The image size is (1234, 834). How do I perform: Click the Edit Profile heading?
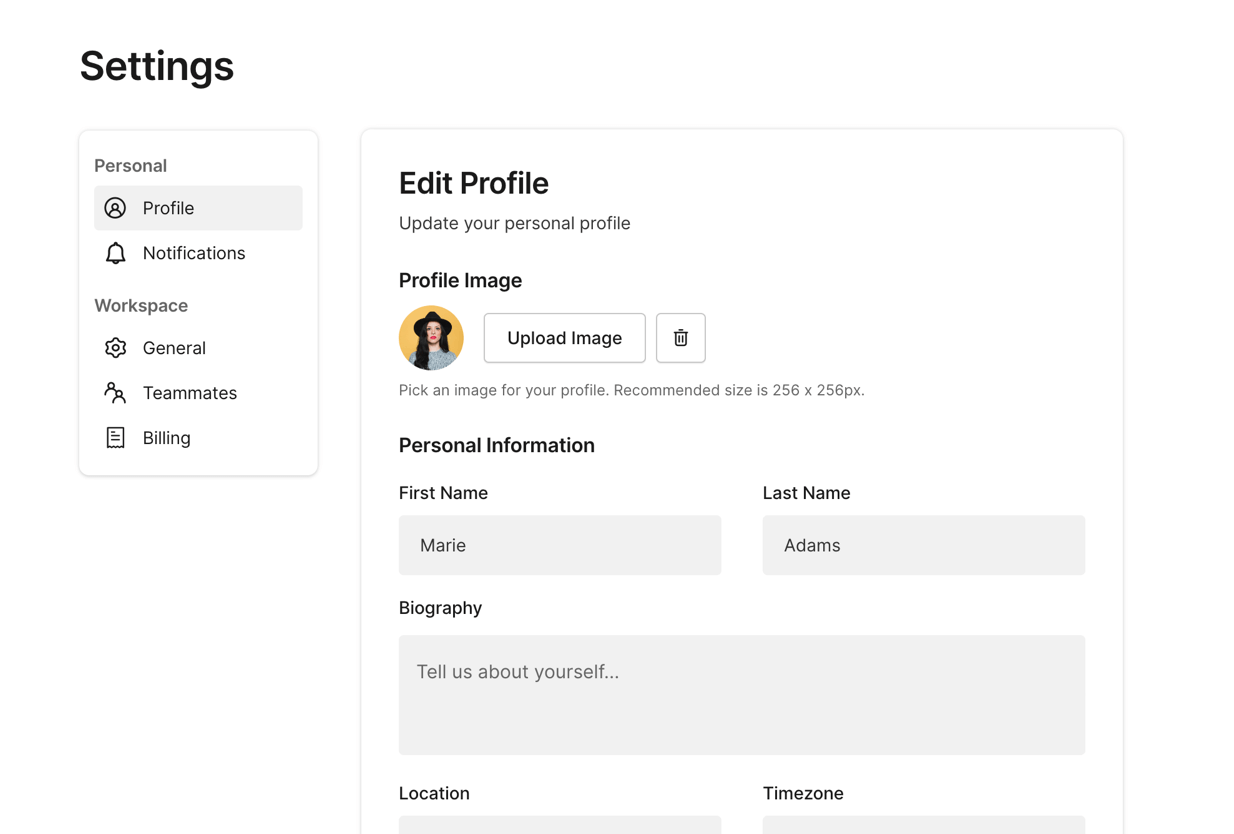click(x=473, y=183)
